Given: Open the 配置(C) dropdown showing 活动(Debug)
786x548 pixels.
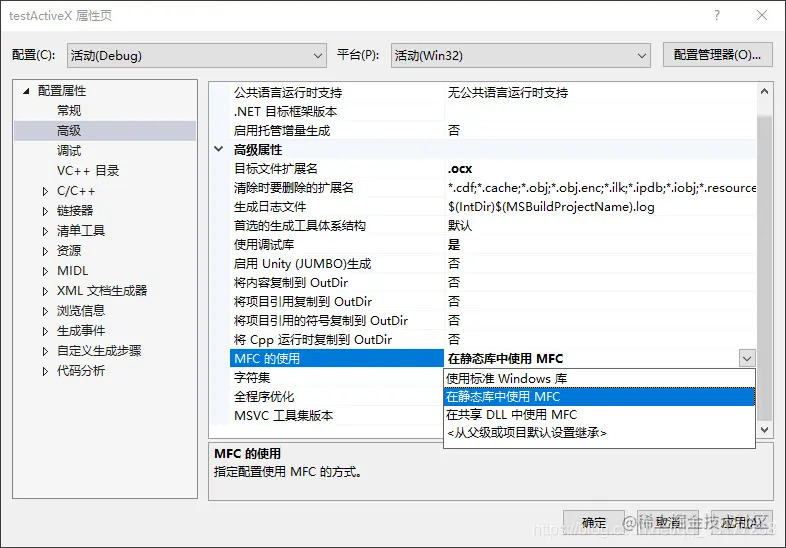Looking at the screenshot, I should [x=196, y=56].
